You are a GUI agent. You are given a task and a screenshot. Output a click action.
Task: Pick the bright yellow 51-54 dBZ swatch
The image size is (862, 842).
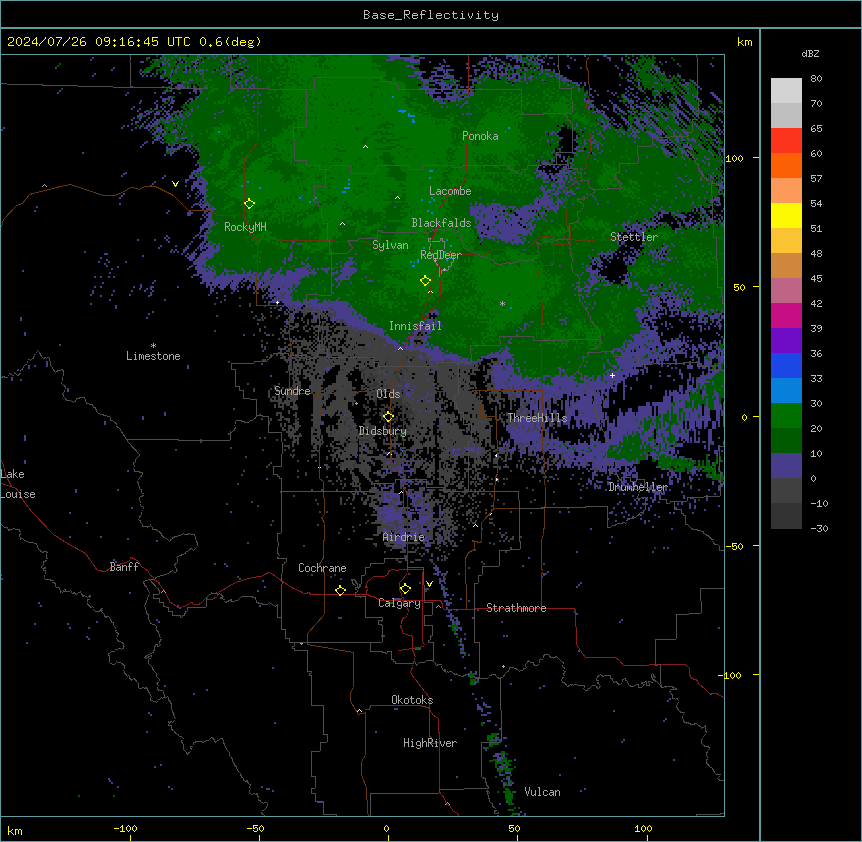click(786, 215)
